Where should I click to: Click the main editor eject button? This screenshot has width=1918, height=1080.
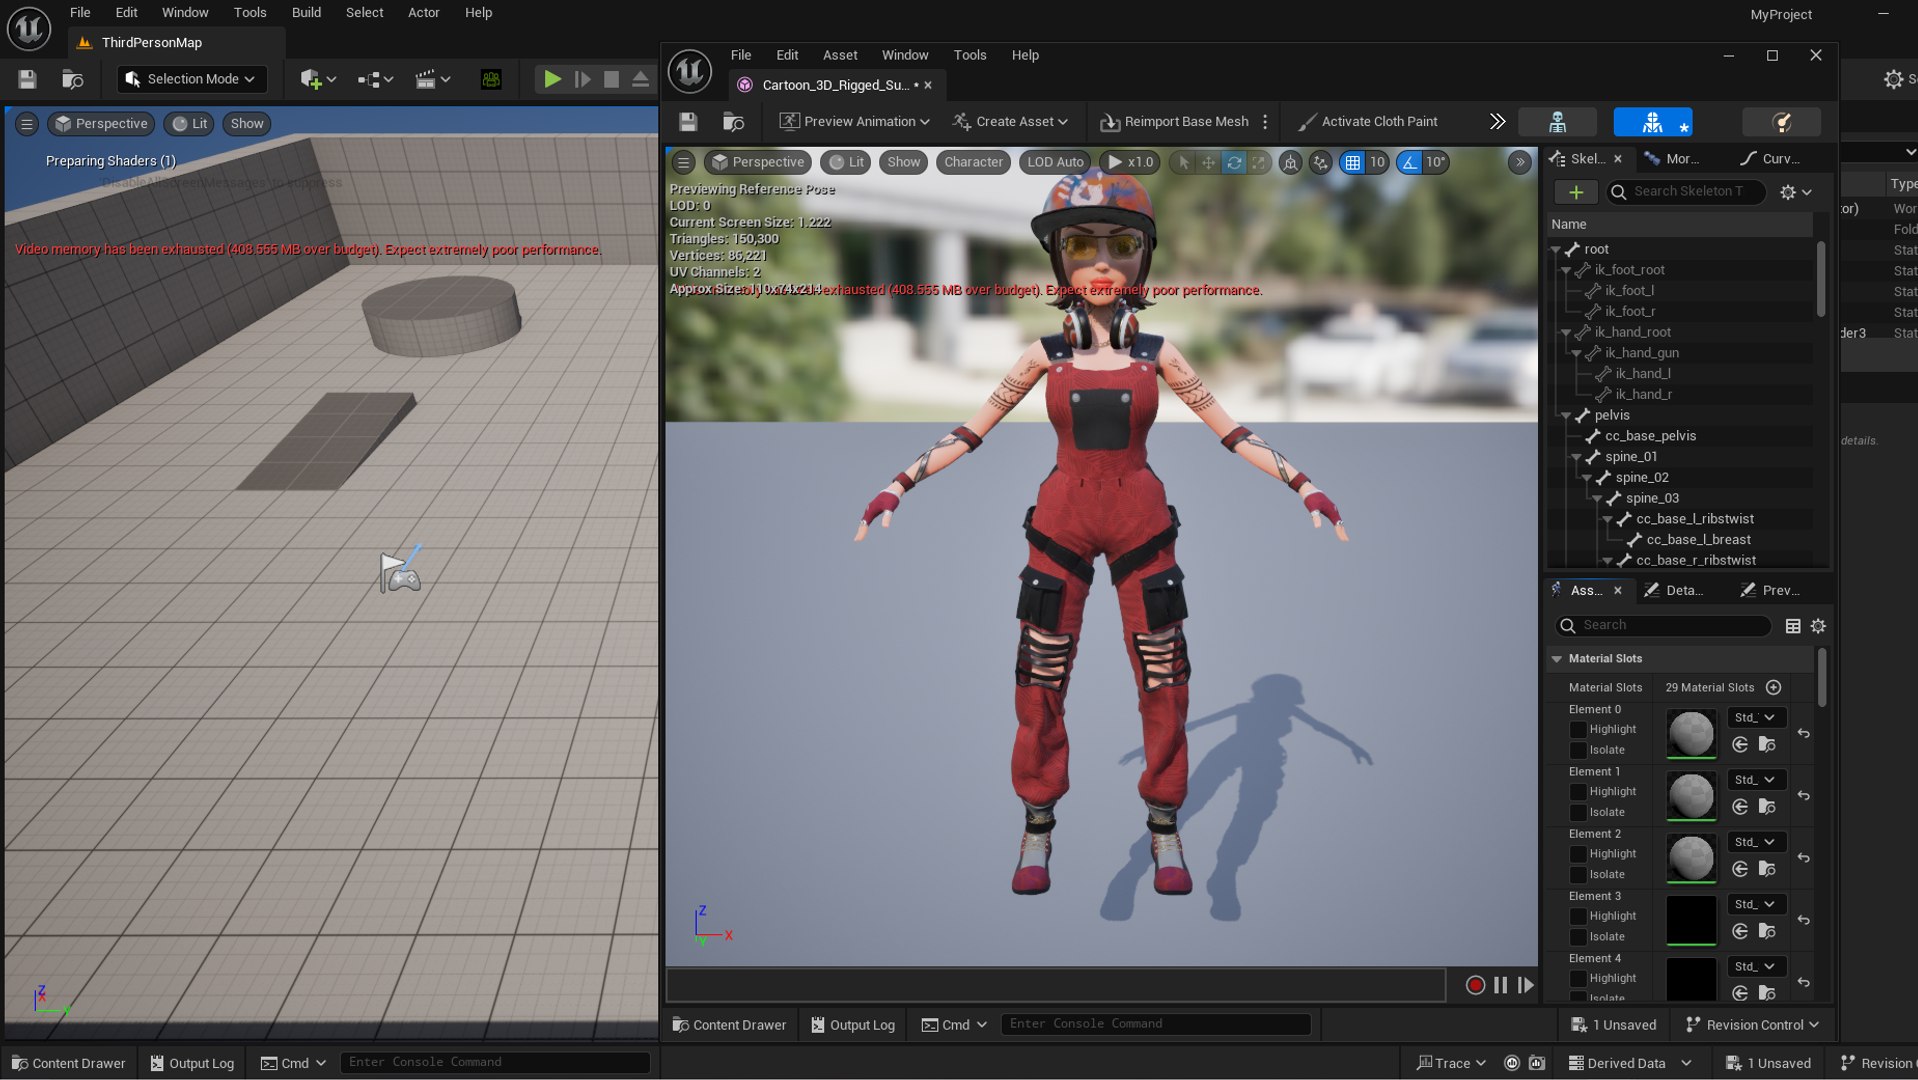coord(640,79)
